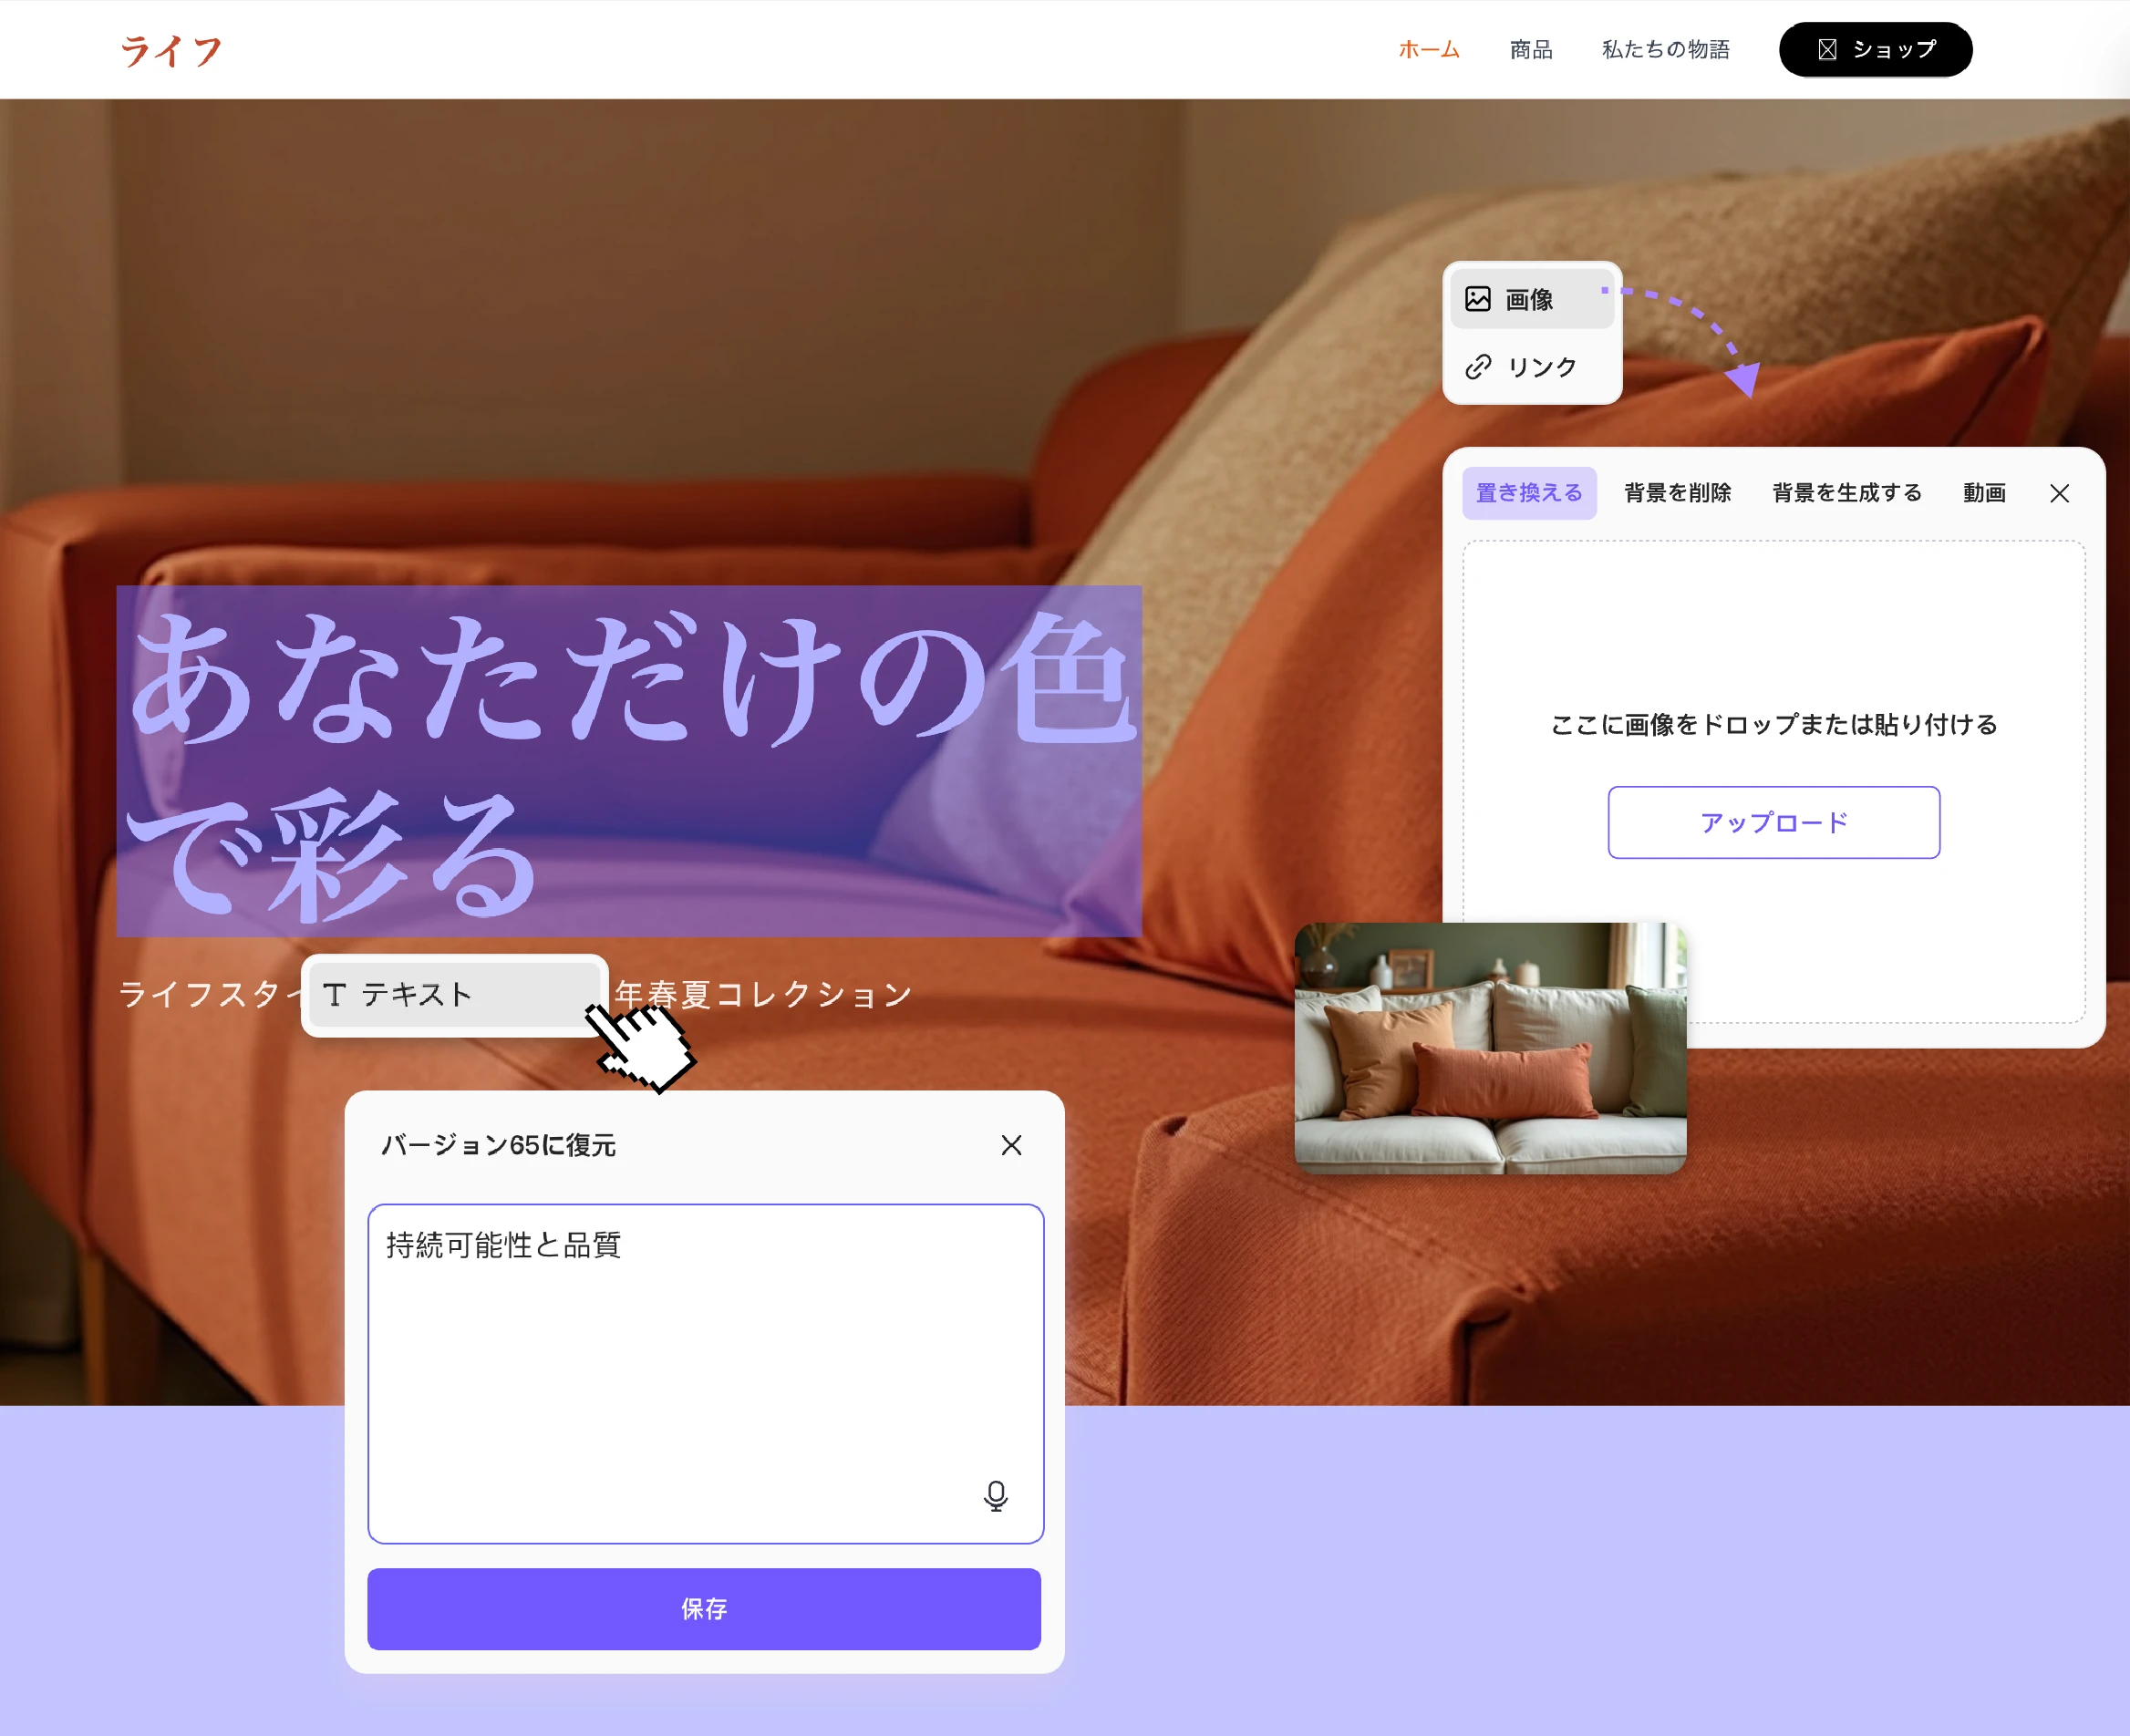Close the image replace panel
Image resolution: width=2130 pixels, height=1736 pixels.
click(2059, 493)
